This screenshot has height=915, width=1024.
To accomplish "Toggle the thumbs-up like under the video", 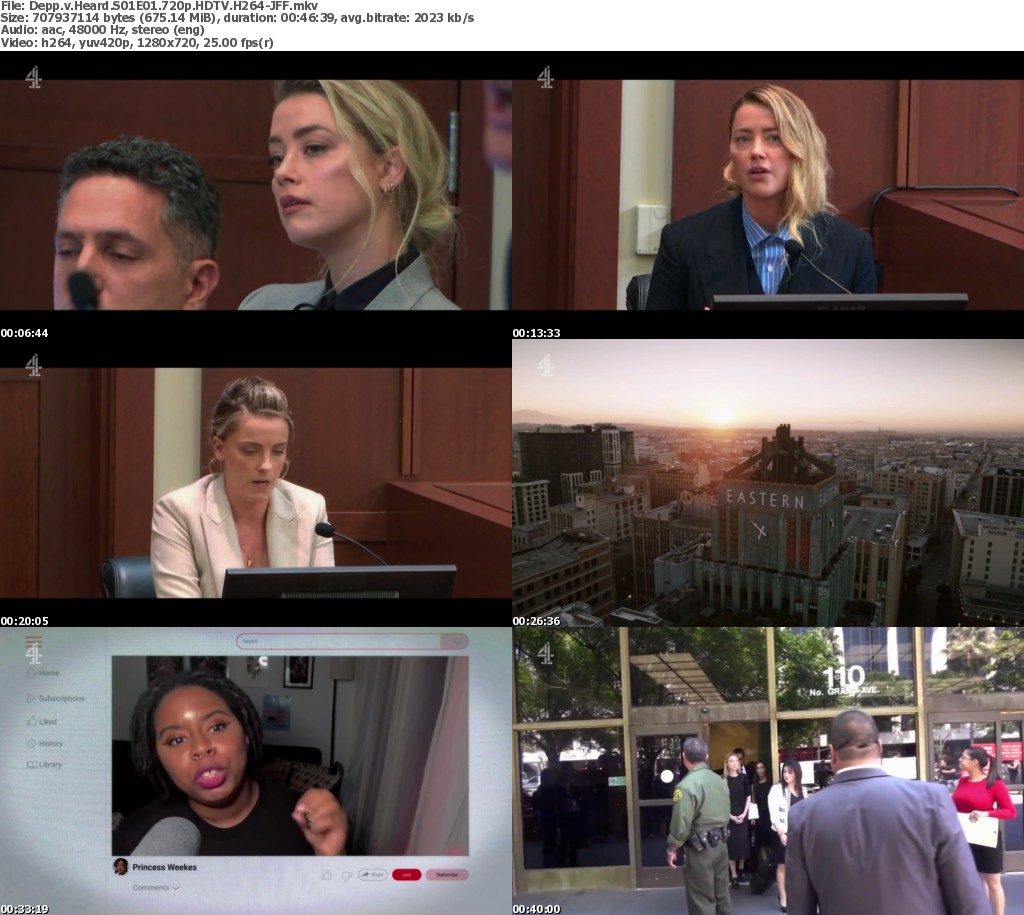I will (x=326, y=874).
